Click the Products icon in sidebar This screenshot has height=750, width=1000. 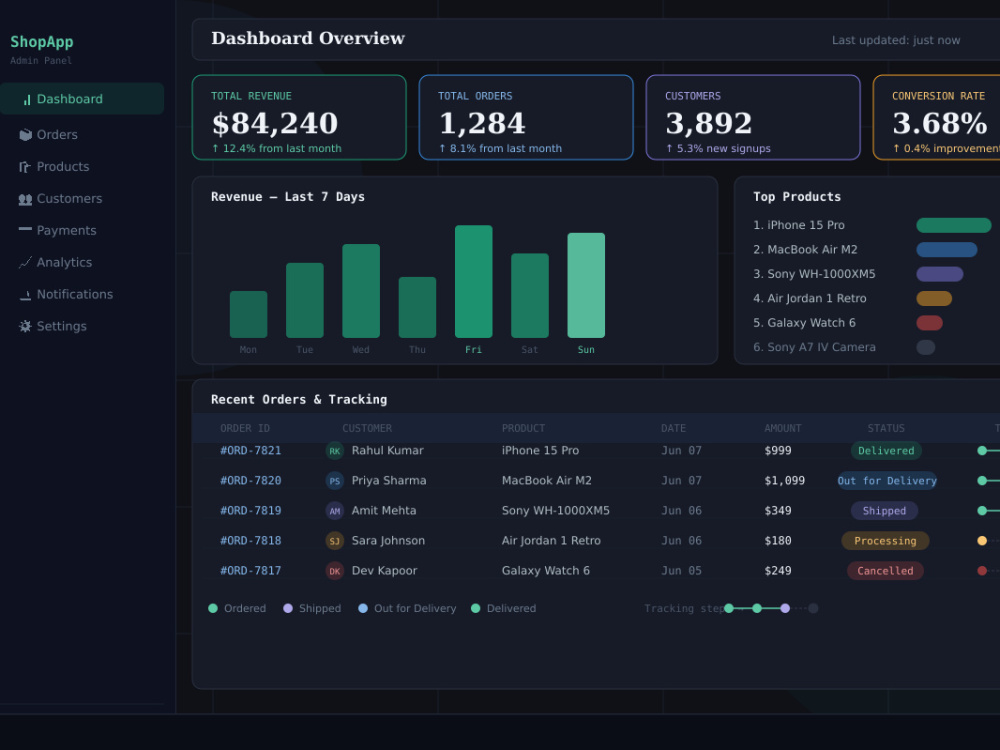click(25, 167)
